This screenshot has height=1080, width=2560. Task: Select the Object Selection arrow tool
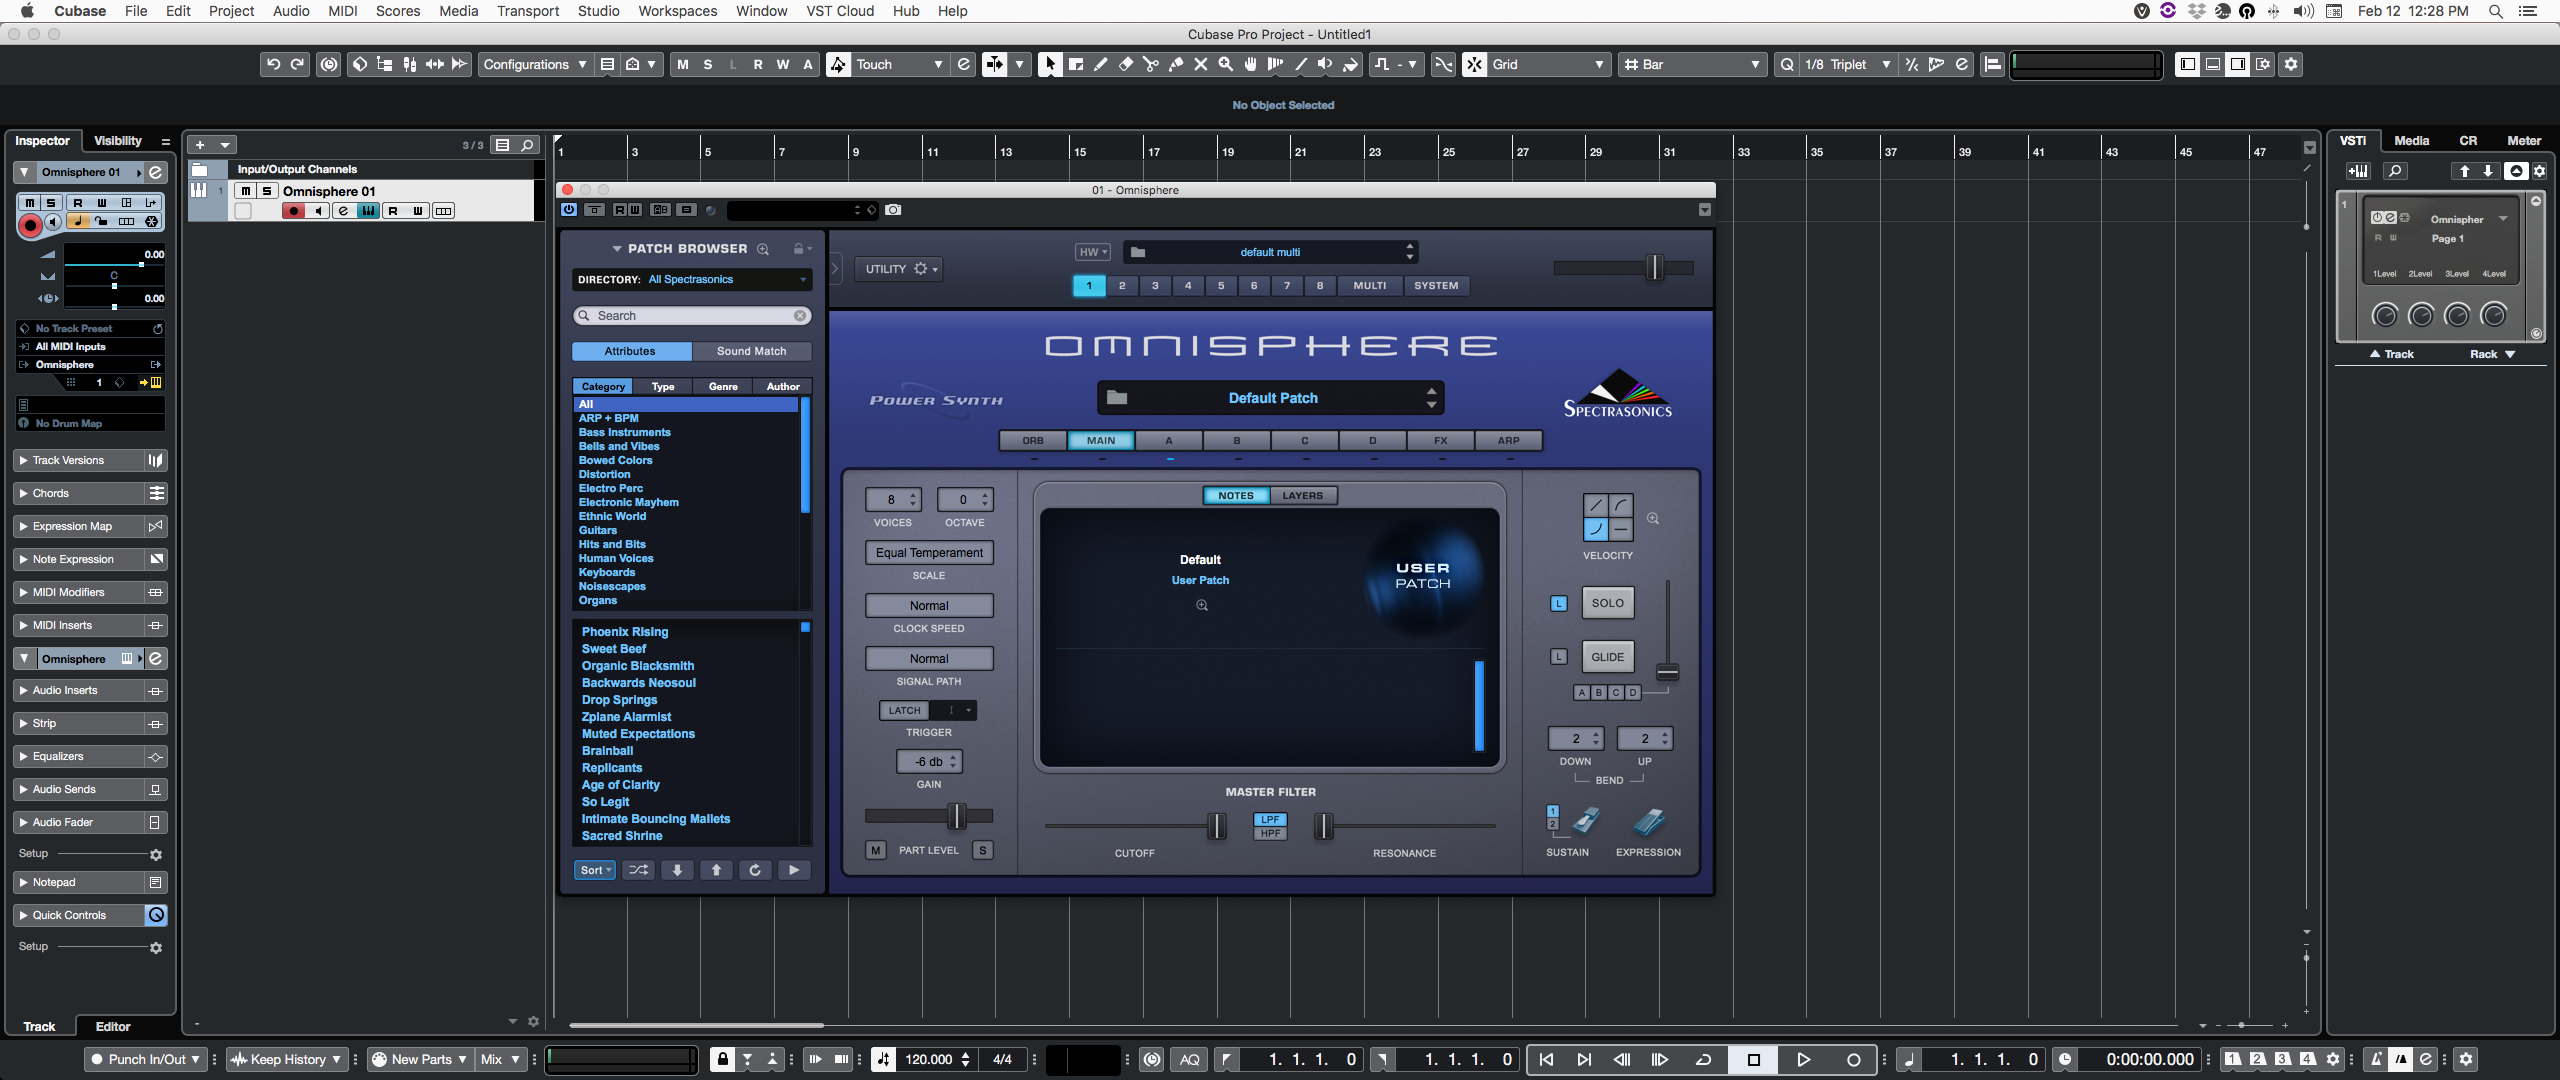pos(1050,64)
